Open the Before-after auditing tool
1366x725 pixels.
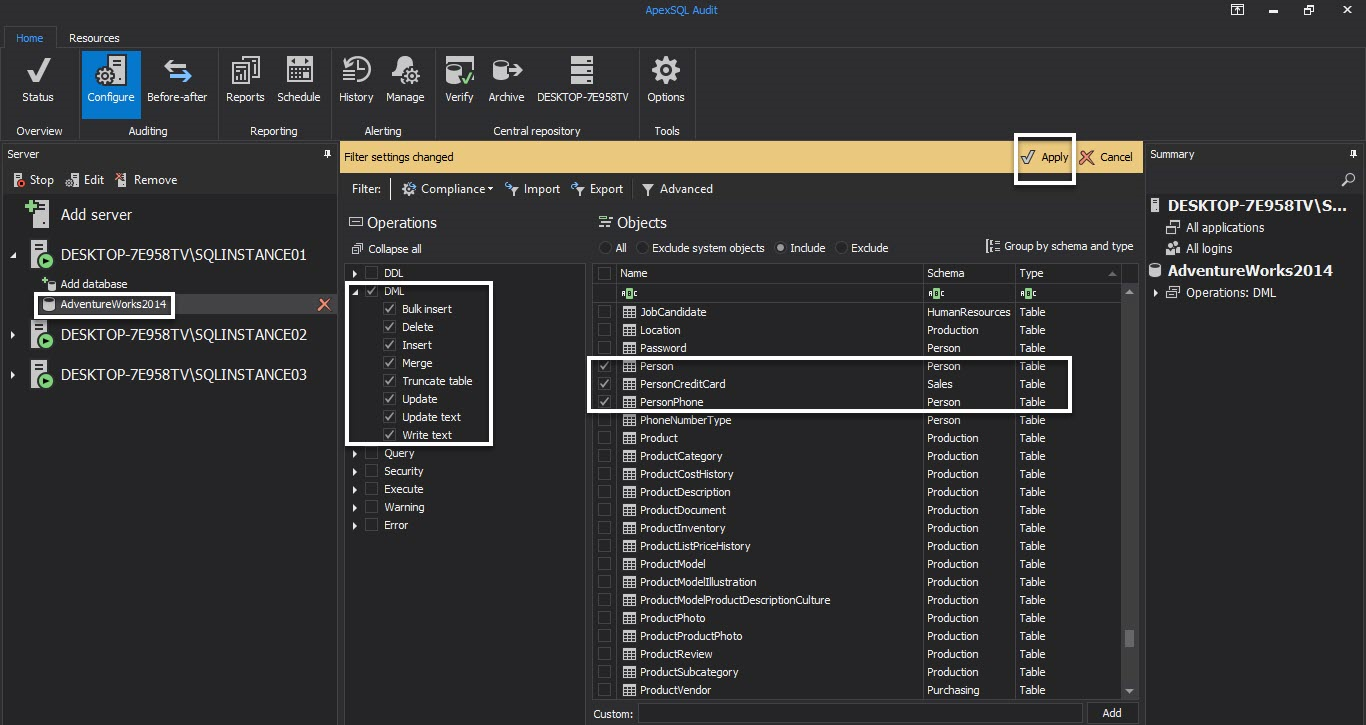[x=177, y=81]
